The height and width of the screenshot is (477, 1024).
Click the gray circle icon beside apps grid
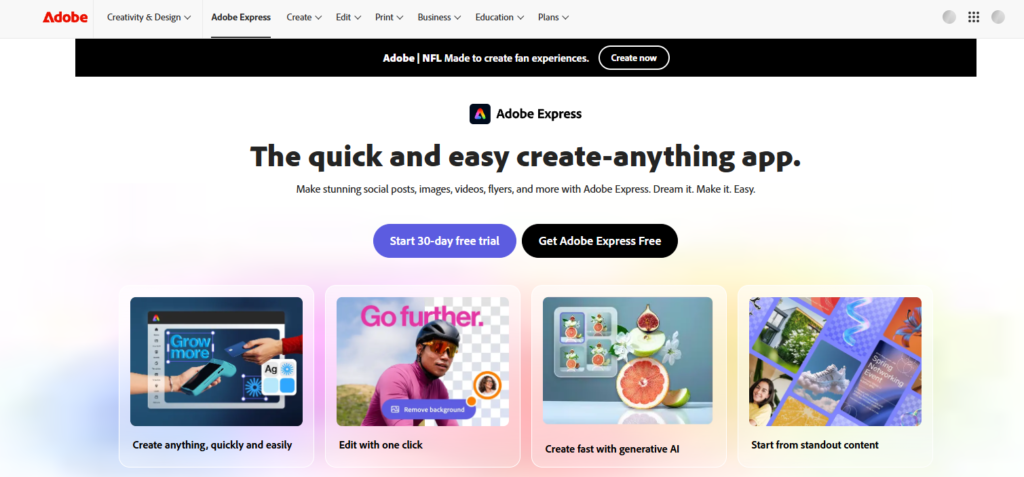(950, 18)
